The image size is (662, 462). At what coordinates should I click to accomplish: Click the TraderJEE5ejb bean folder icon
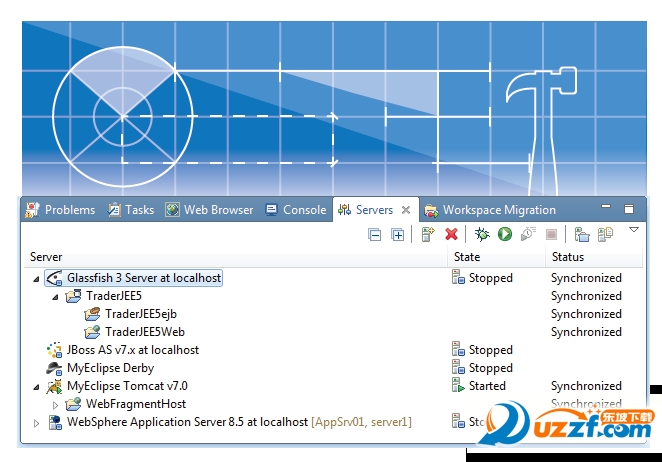pyautogui.click(x=92, y=314)
